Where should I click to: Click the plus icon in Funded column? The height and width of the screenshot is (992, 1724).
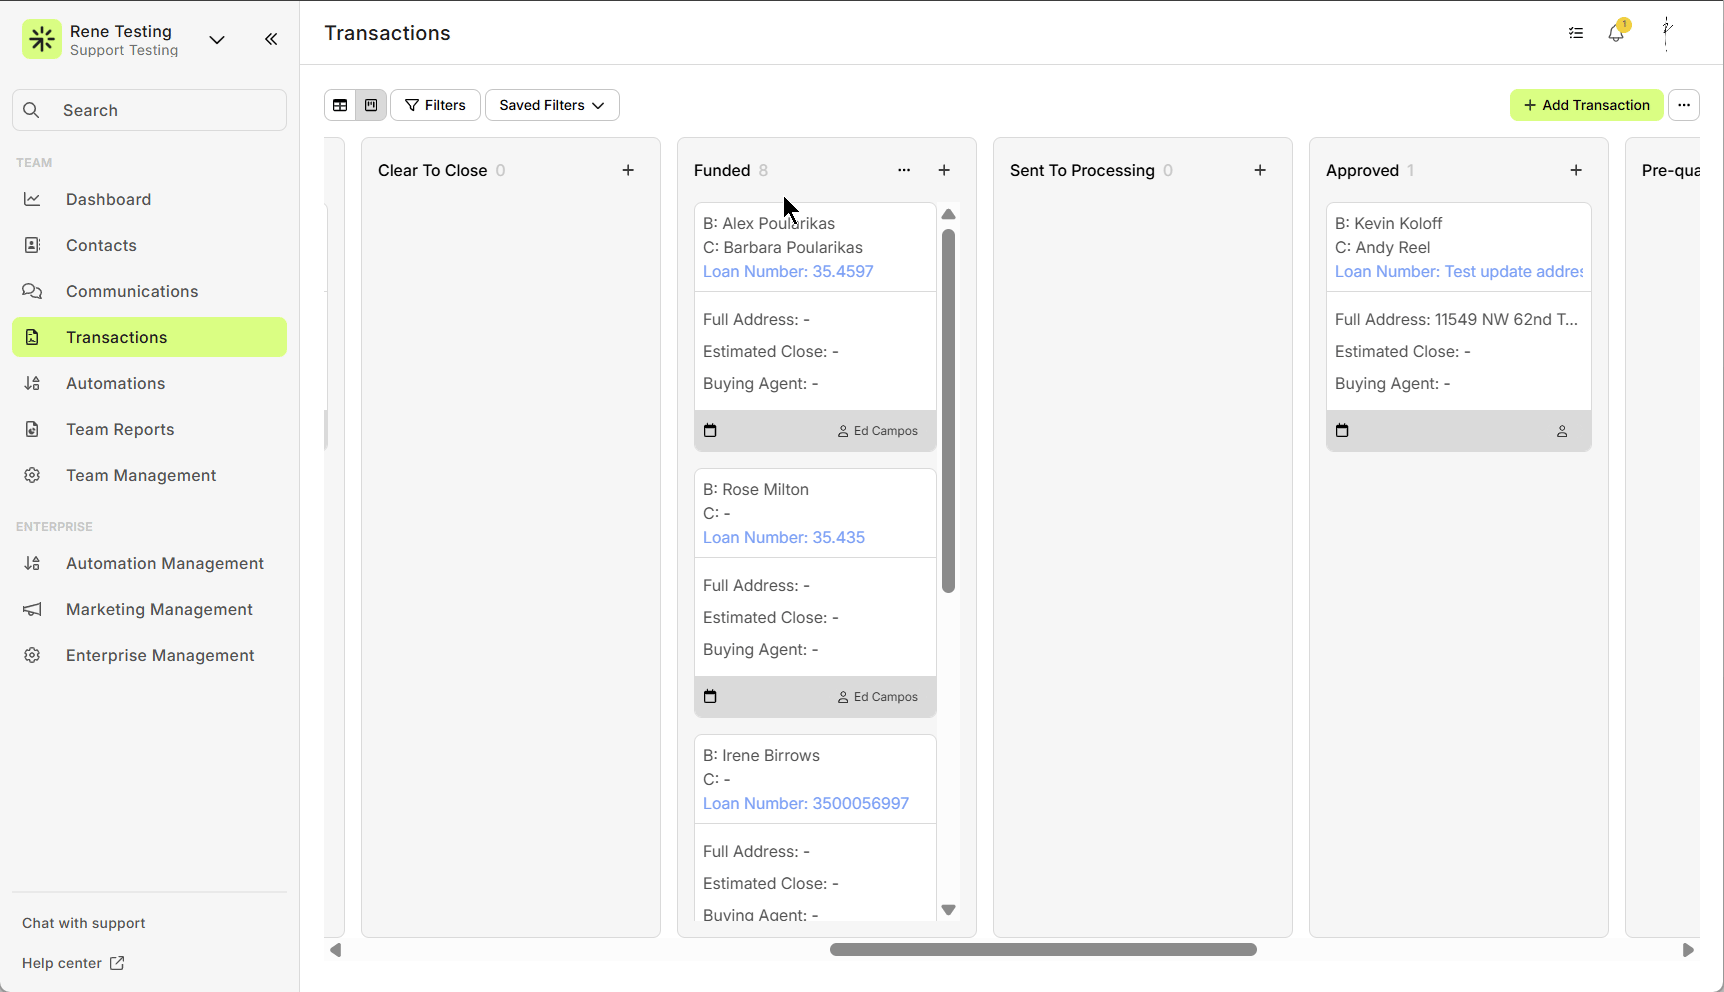point(944,170)
